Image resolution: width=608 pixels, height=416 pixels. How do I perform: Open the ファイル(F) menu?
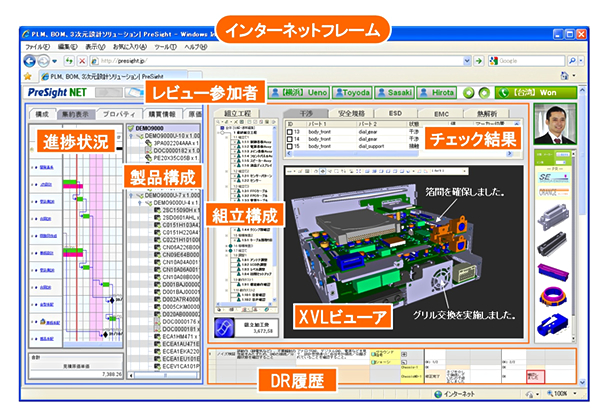coord(37,47)
